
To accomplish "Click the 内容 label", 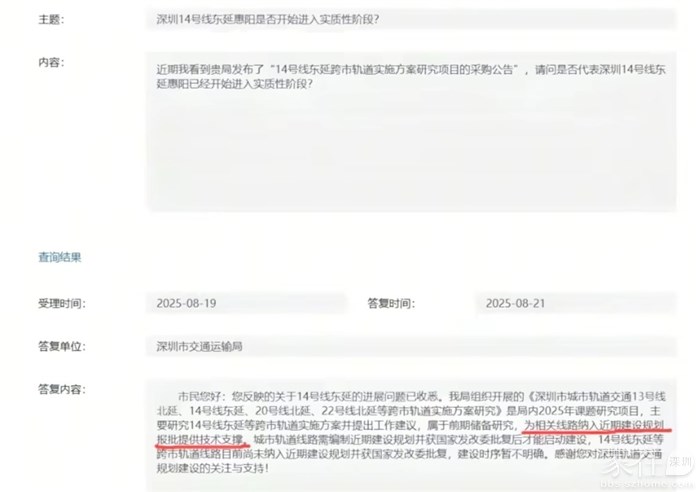I will pyautogui.click(x=51, y=63).
